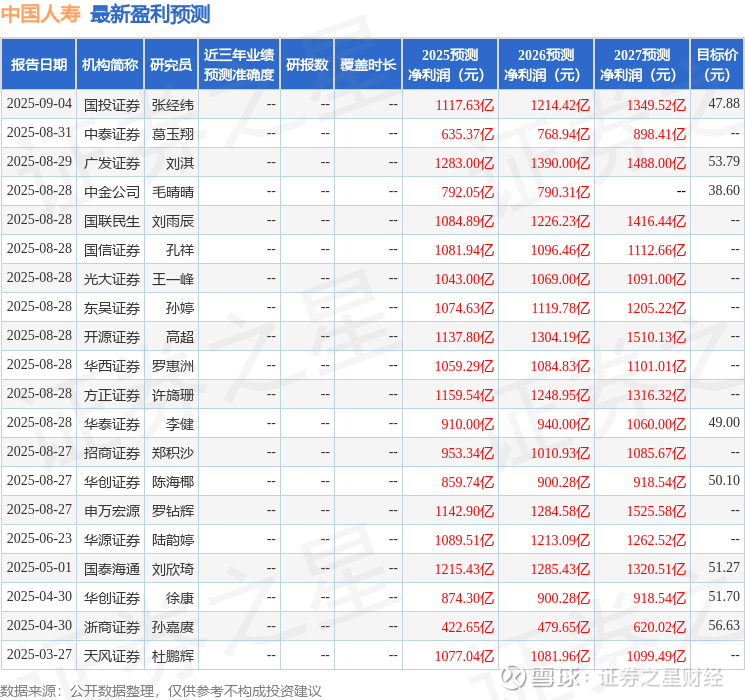Select 方正证券 institution cell
745x700 pixels.
(x=112, y=395)
